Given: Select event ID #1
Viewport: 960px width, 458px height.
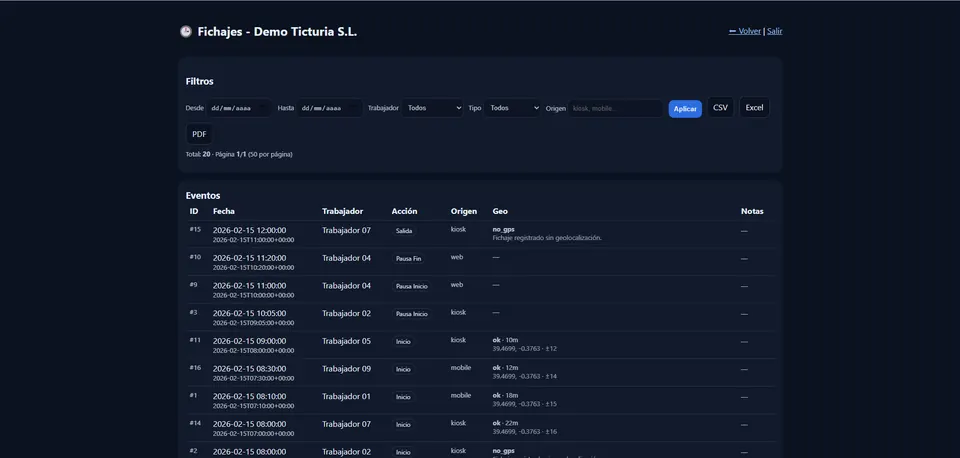Looking at the screenshot, I should tap(193, 395).
